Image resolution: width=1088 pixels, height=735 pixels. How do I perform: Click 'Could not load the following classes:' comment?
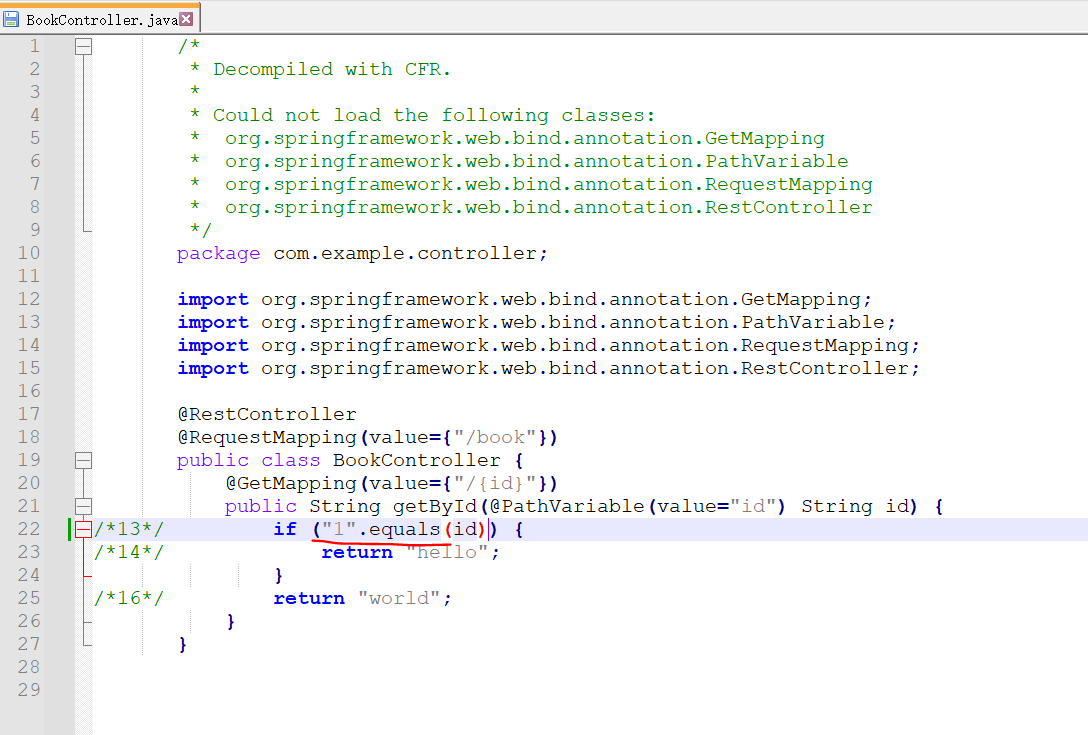434,115
